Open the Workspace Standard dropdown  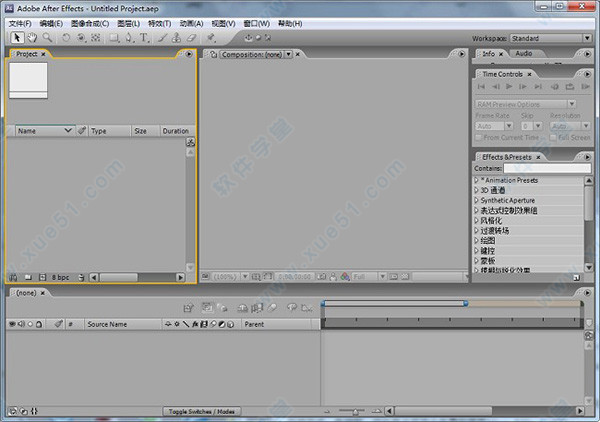[x=551, y=38]
